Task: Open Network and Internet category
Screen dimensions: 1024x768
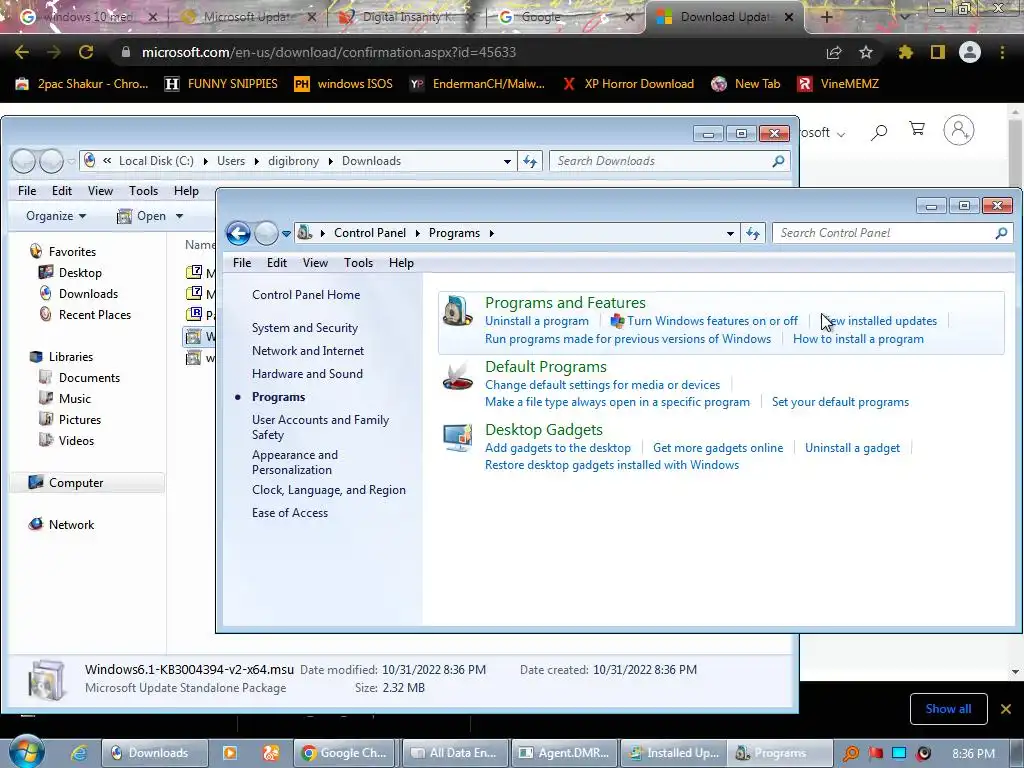Action: pos(308,351)
